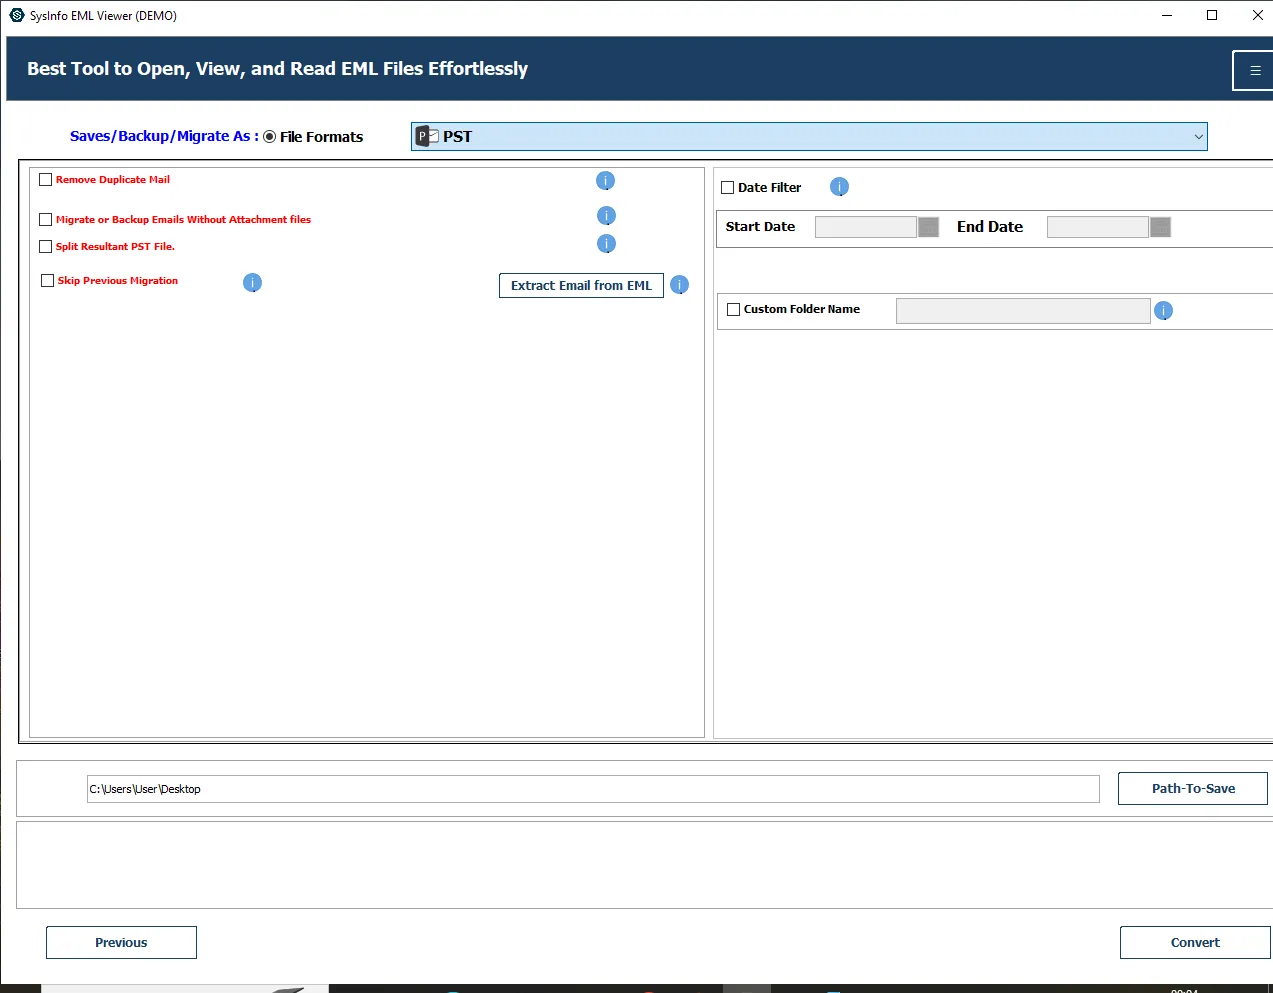Click the End Date label
The image size is (1273, 993).
(990, 227)
